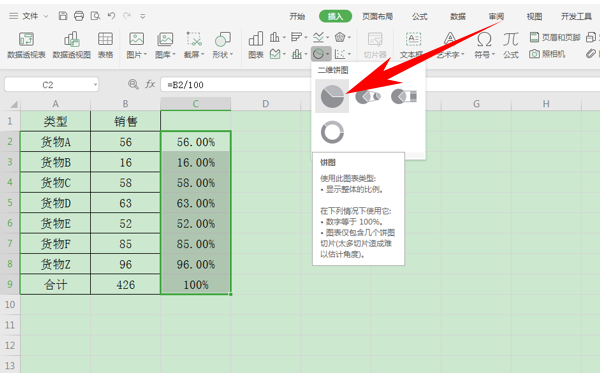600x376 pixels.
Task: Switch to the 公式 ribbon tab
Action: (419, 16)
